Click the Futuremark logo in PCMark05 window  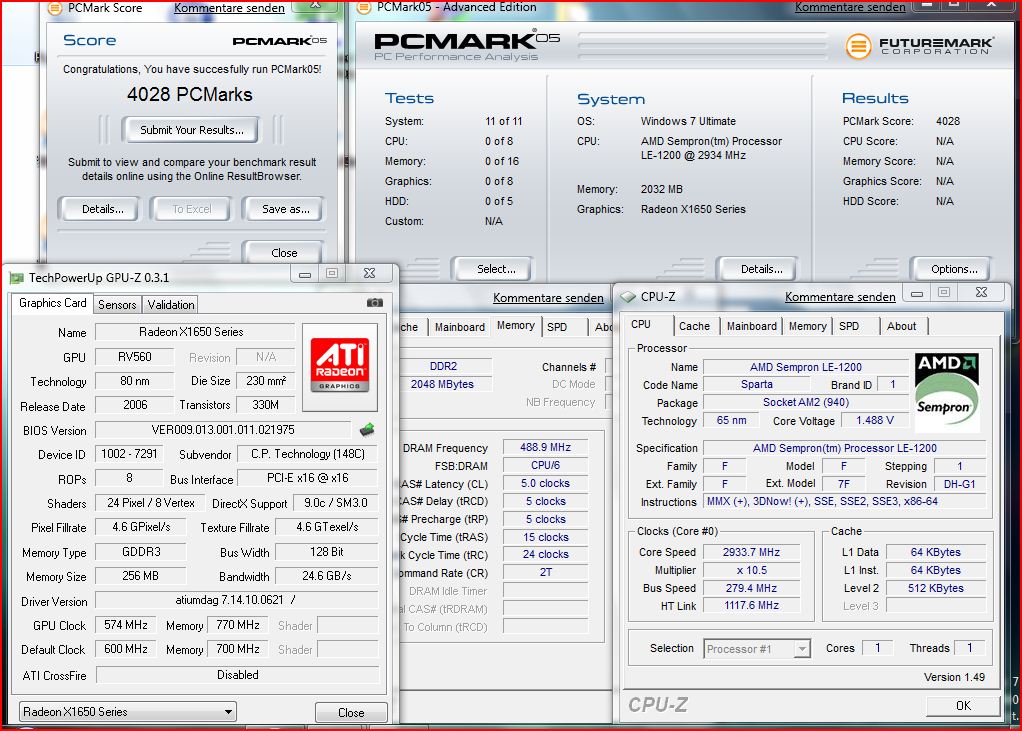click(x=920, y=46)
